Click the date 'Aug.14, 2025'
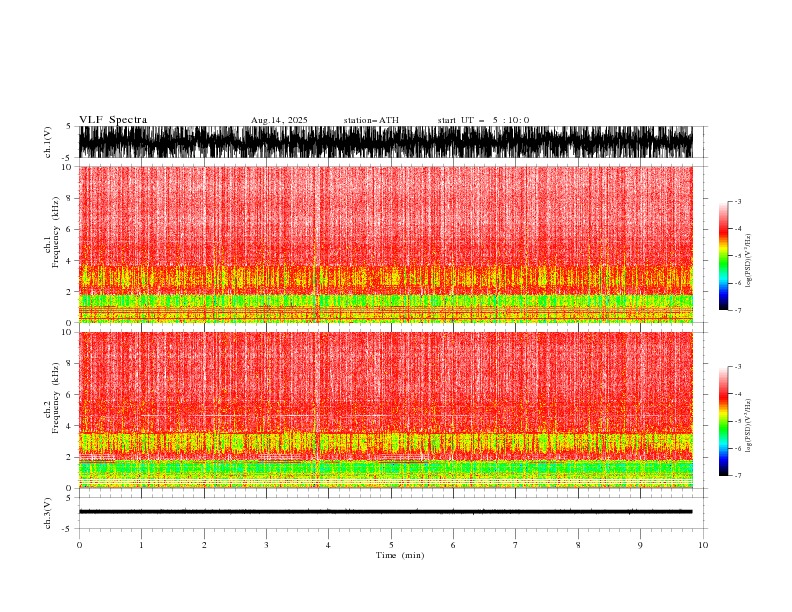This screenshot has height=612, width=792. 279,120
